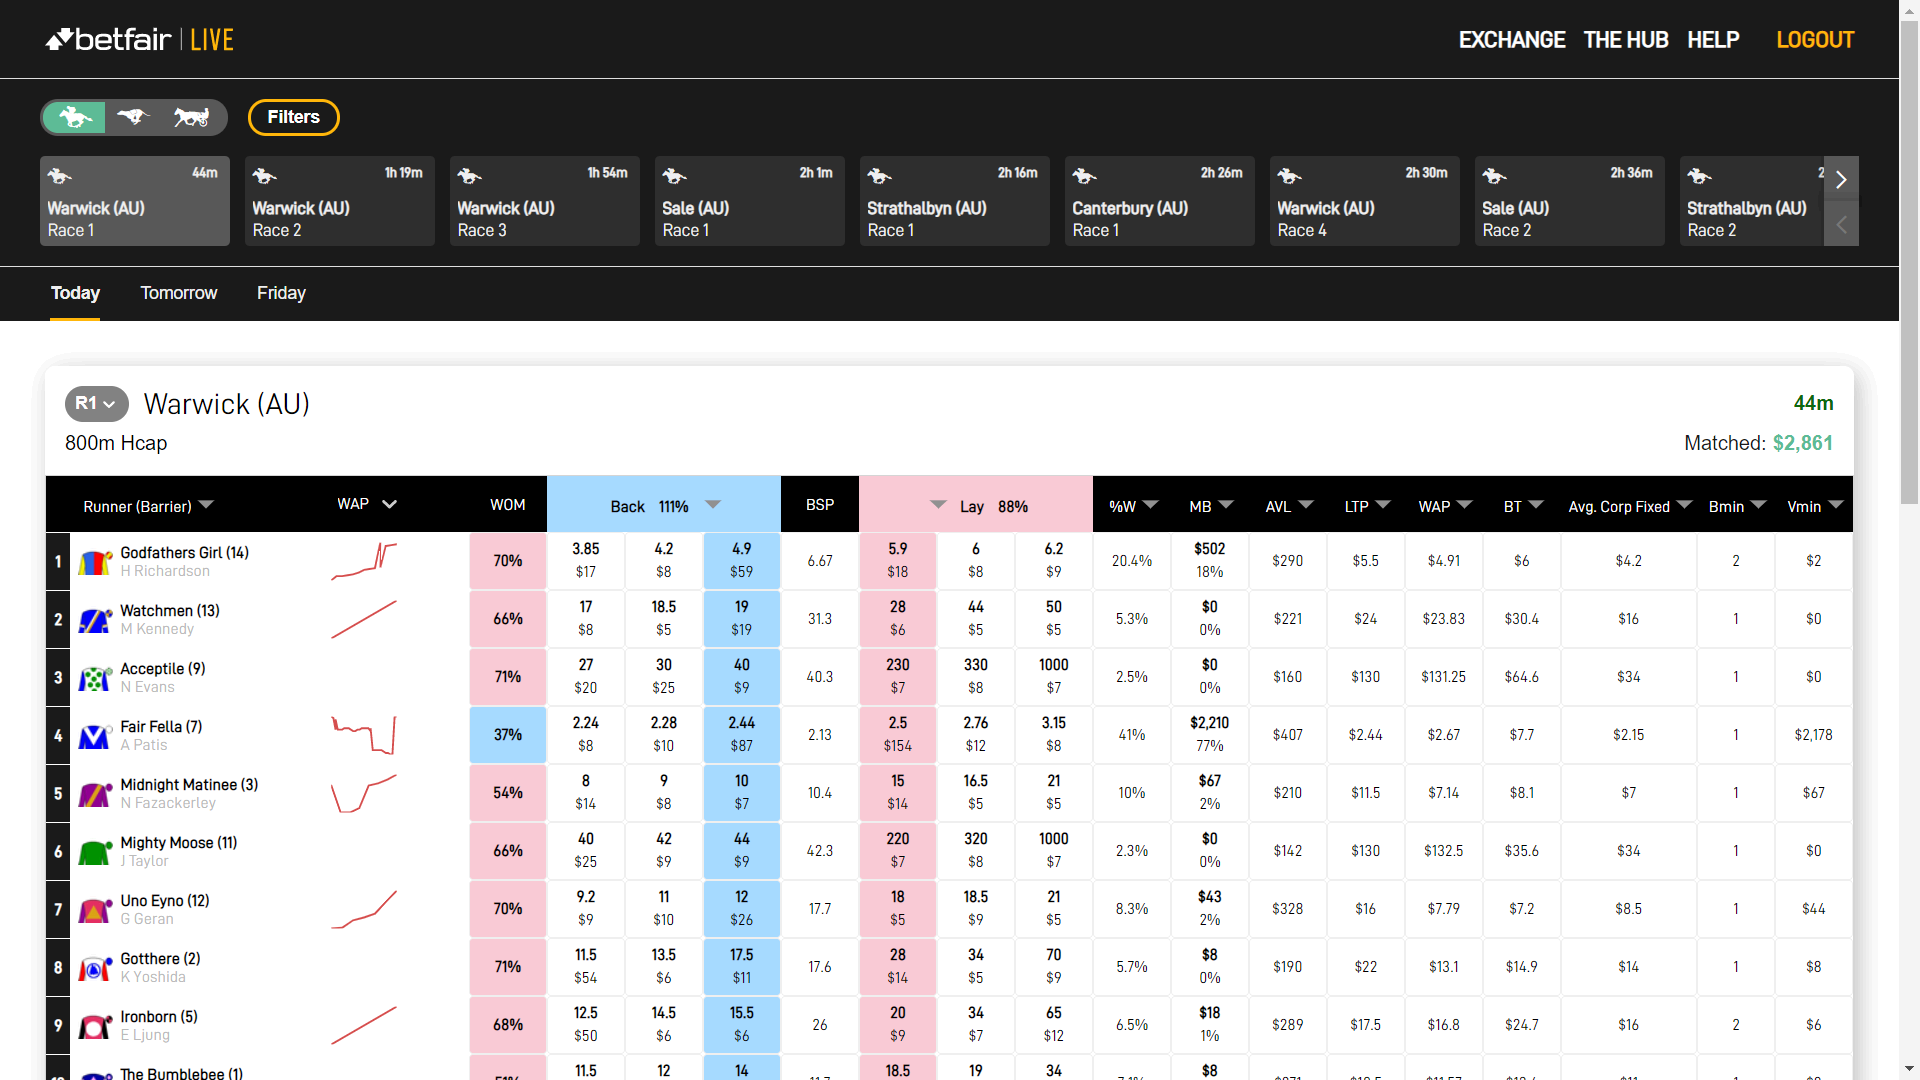
Task: Click Godfathers Girl's jockey silks icon
Action: point(94,561)
